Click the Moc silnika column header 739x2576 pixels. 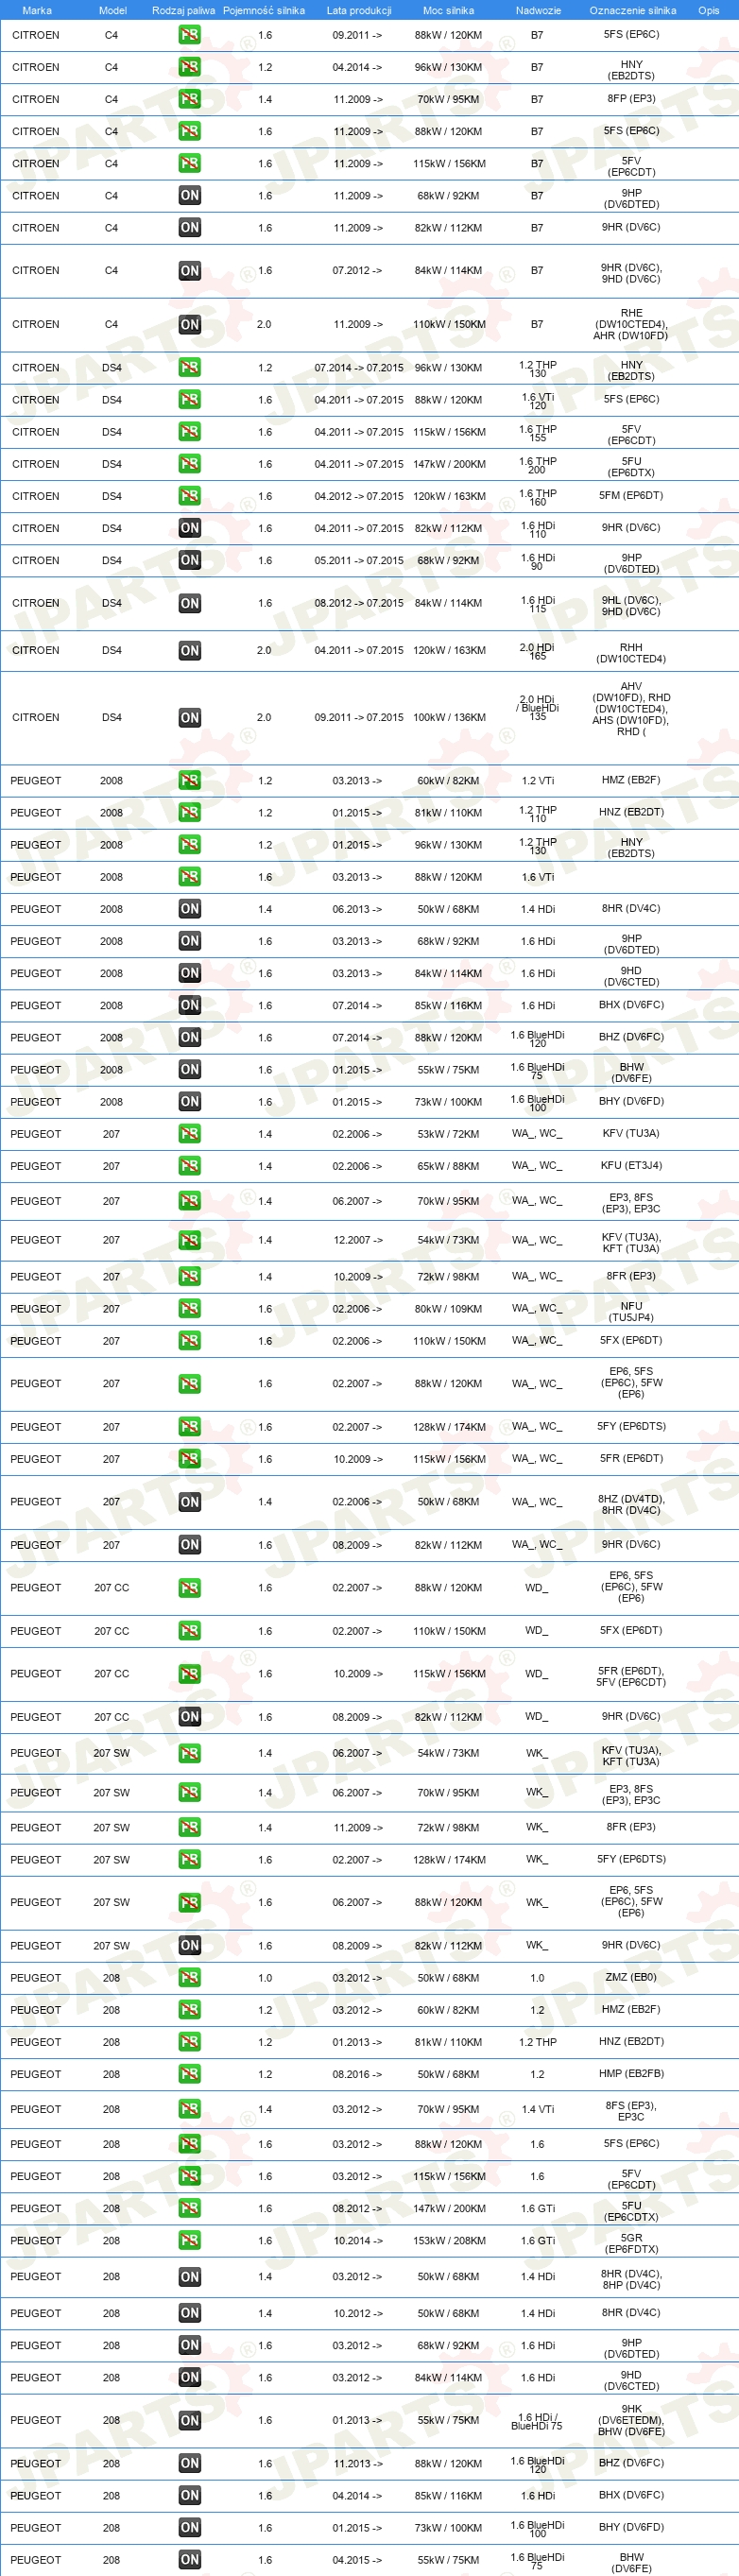(448, 10)
